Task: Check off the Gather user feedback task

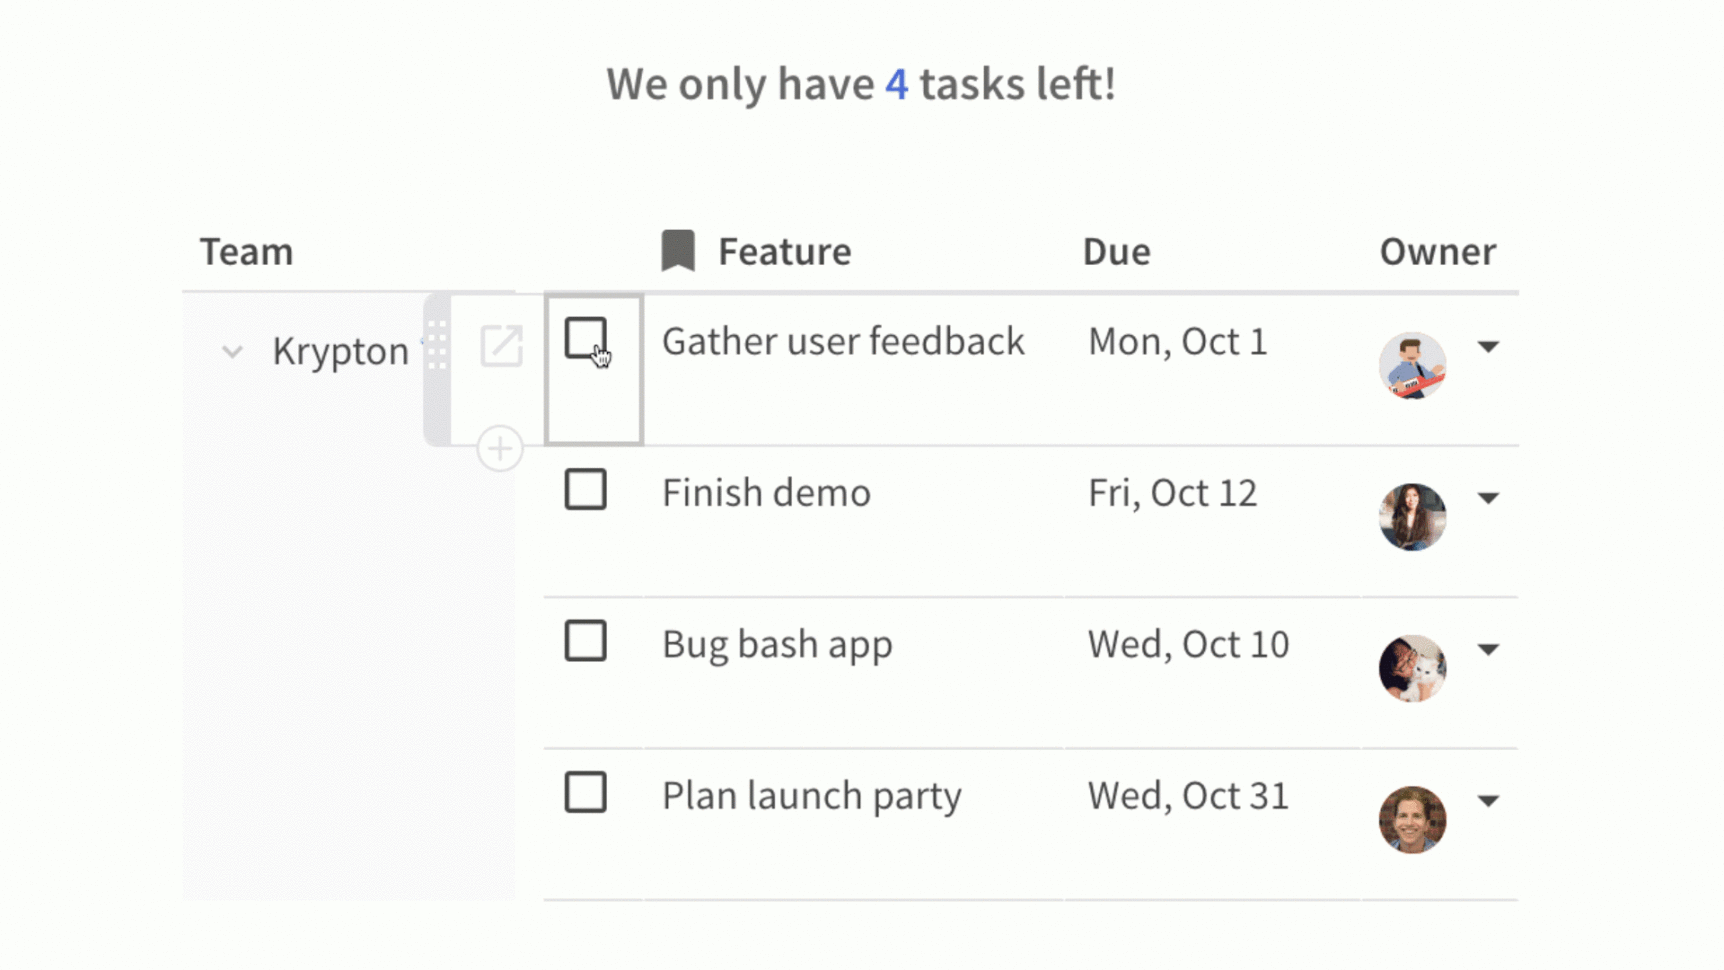Action: [585, 340]
